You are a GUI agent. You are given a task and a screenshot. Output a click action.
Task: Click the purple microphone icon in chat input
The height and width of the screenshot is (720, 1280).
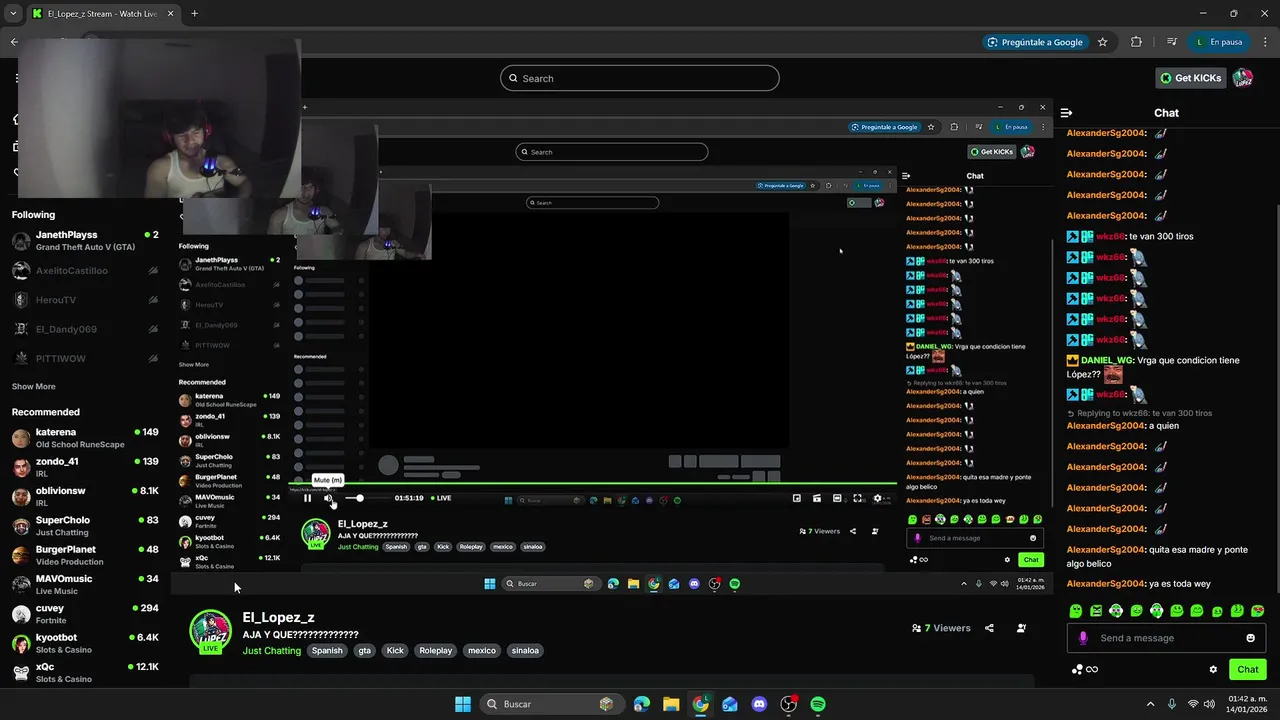(x=1083, y=638)
